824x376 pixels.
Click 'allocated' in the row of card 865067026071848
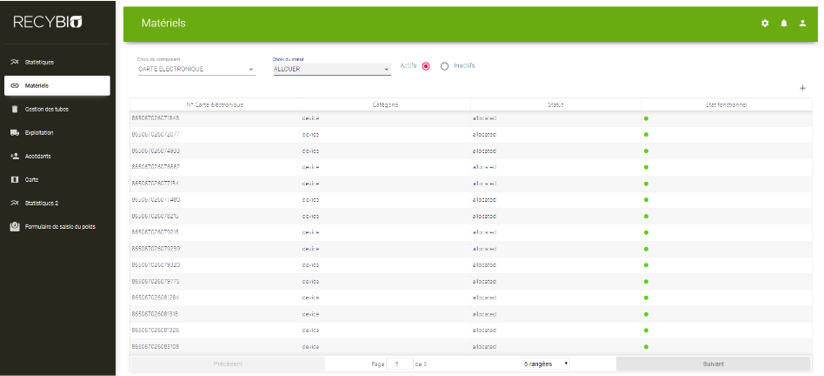click(484, 118)
